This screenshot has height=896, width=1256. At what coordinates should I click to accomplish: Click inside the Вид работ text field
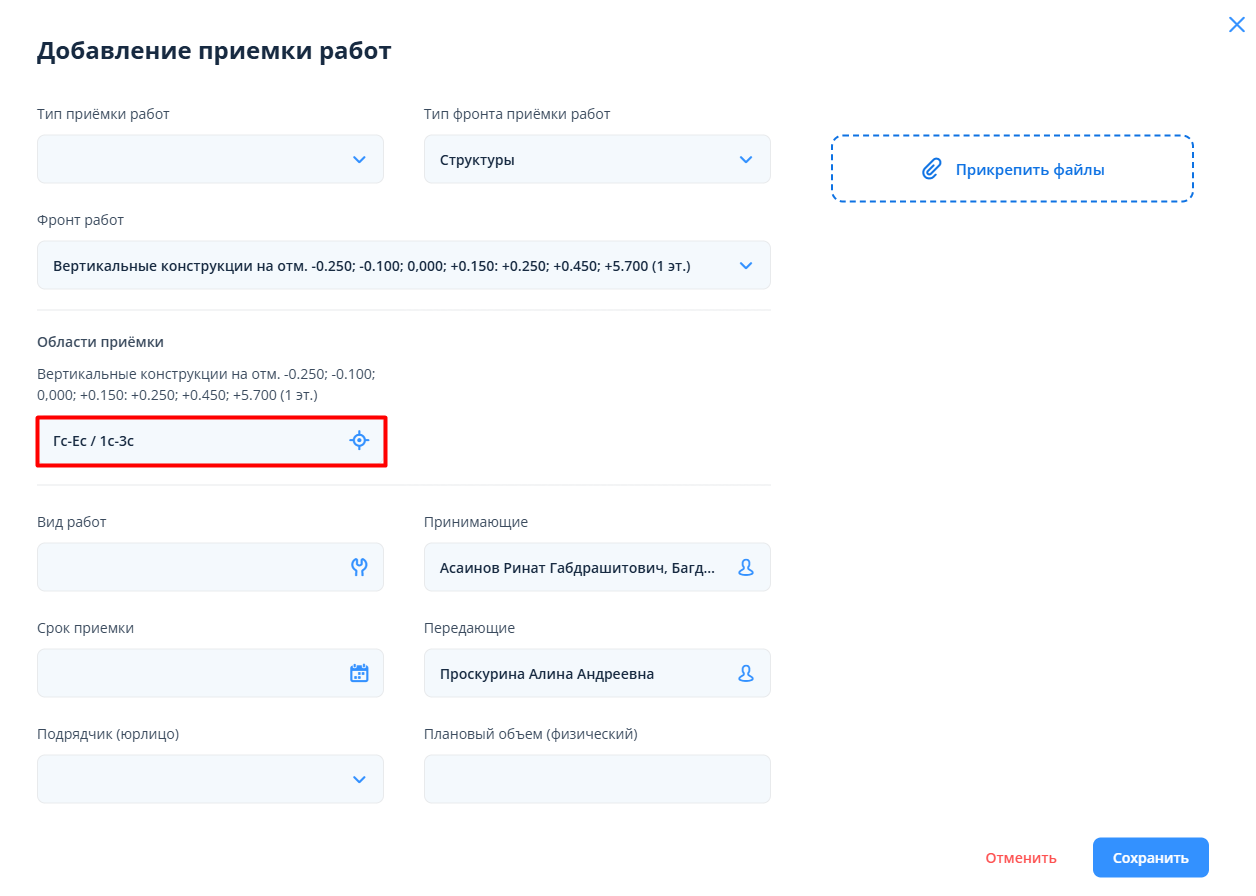(190, 567)
